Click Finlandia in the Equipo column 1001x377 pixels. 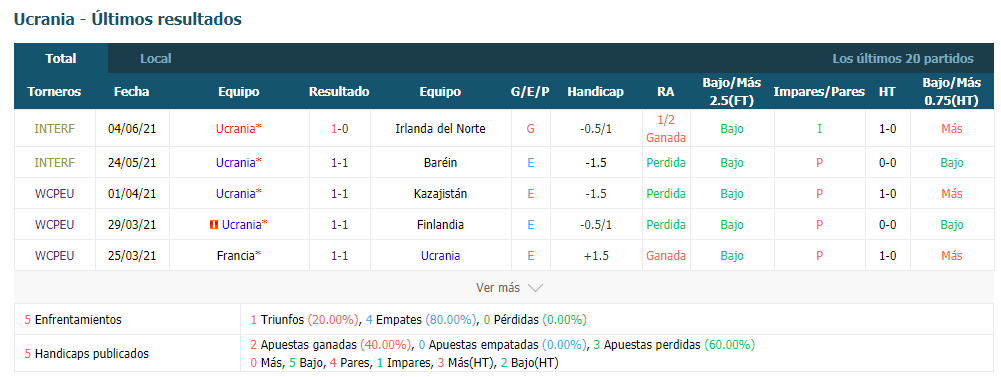point(440,225)
